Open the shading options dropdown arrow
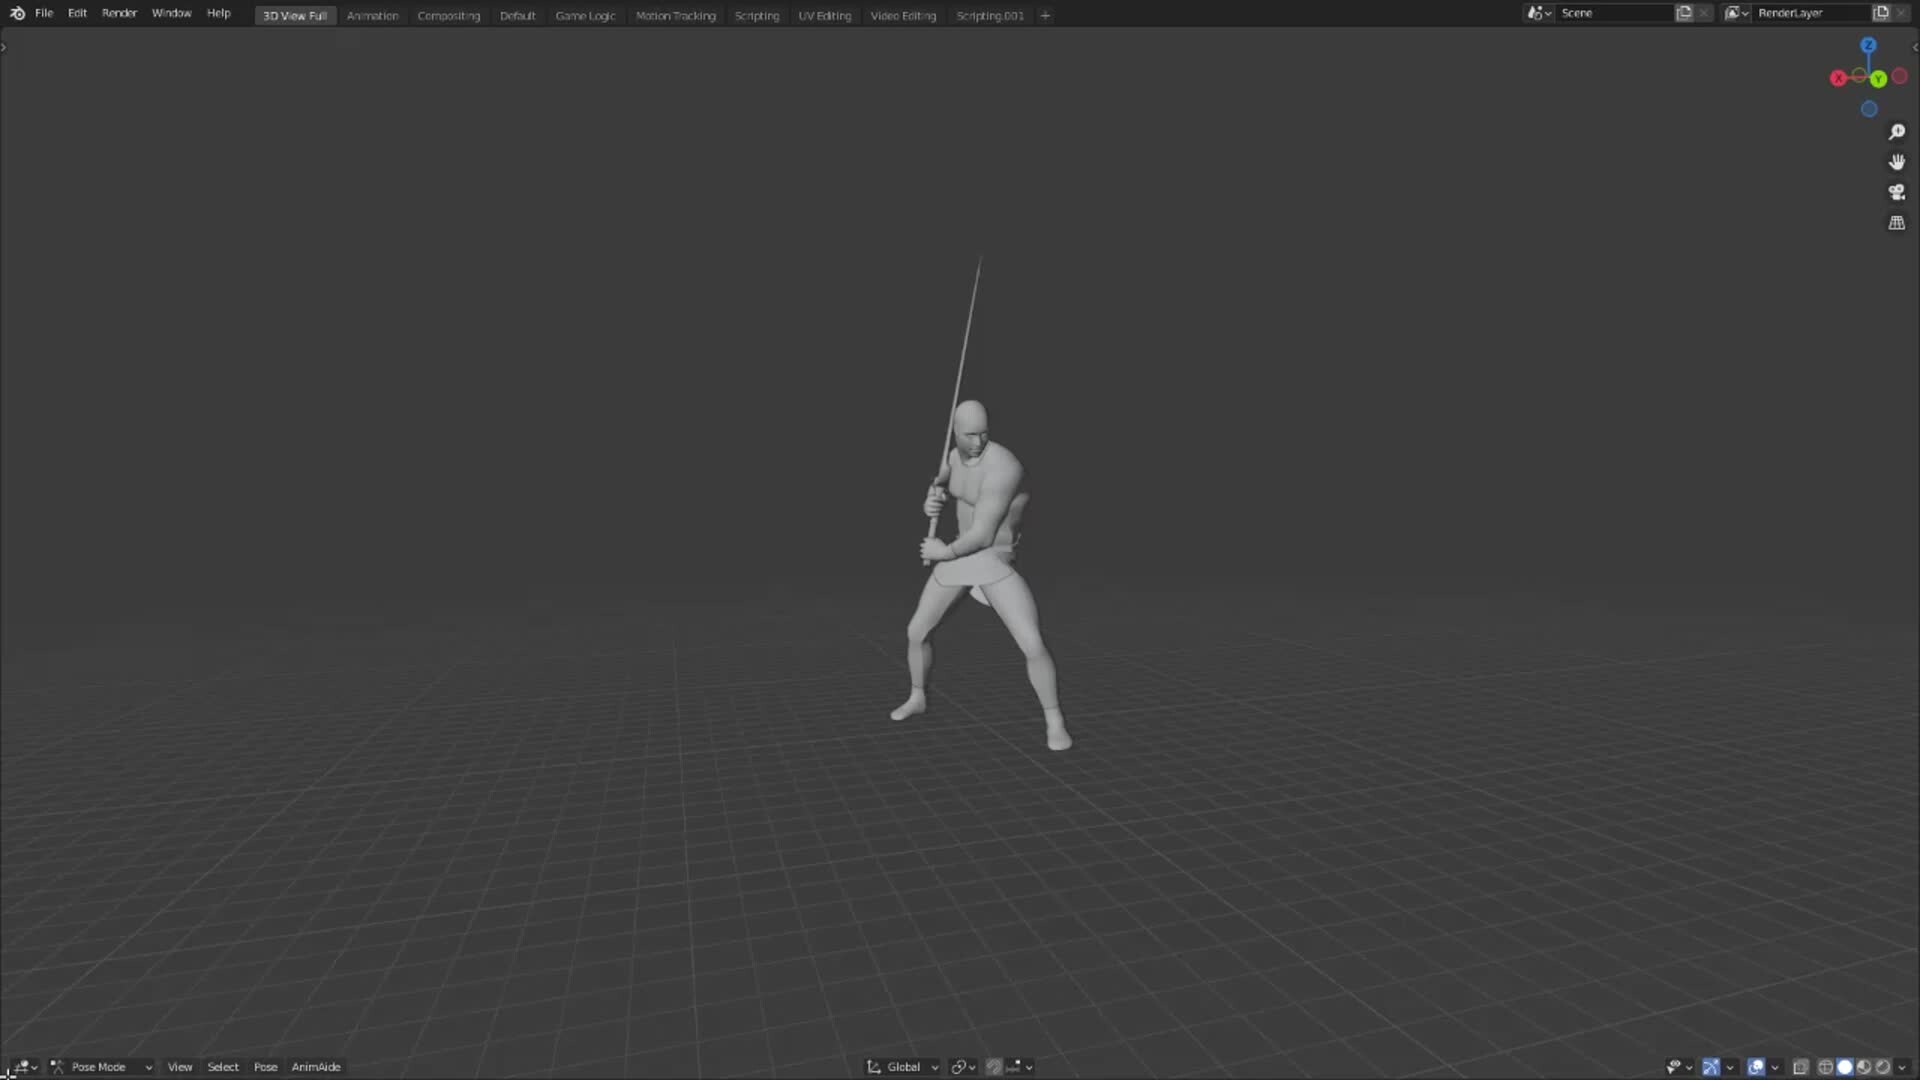This screenshot has height=1080, width=1920. (1902, 1067)
